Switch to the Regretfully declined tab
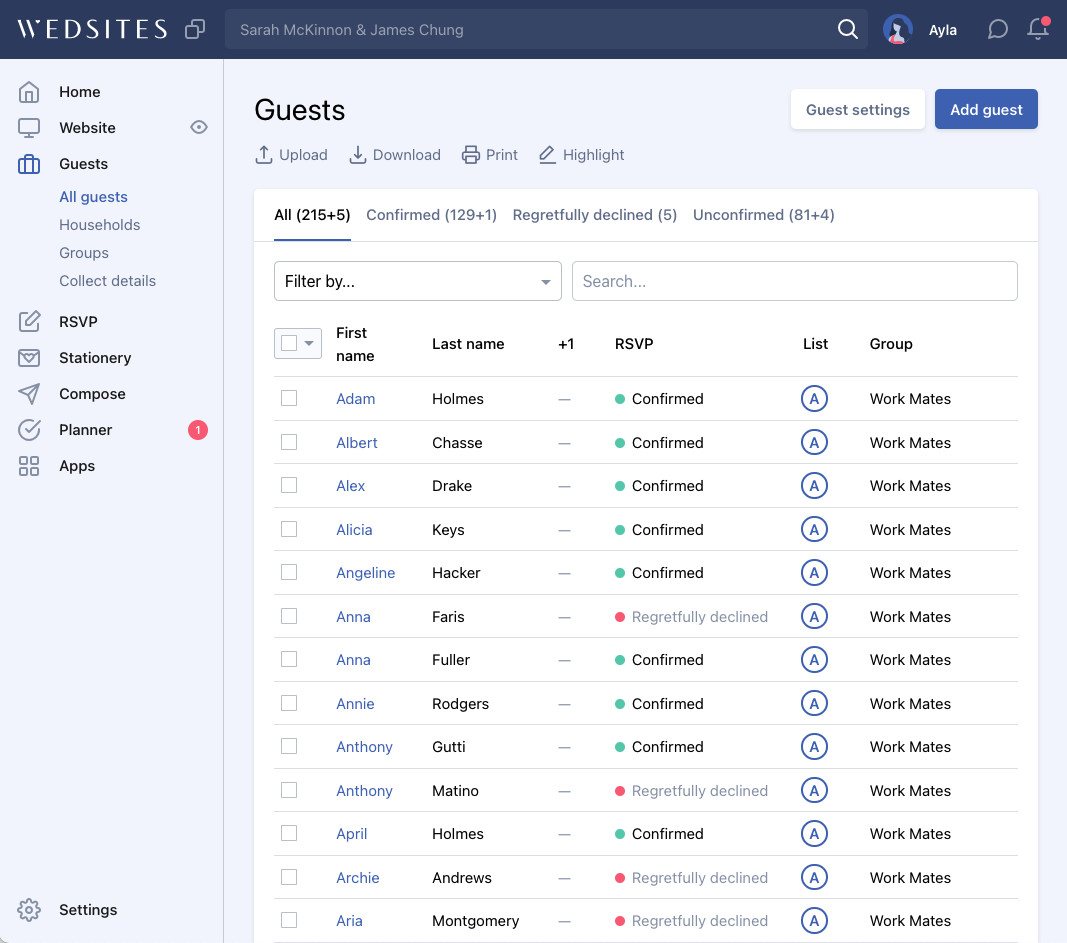The width and height of the screenshot is (1067, 943). [x=594, y=215]
